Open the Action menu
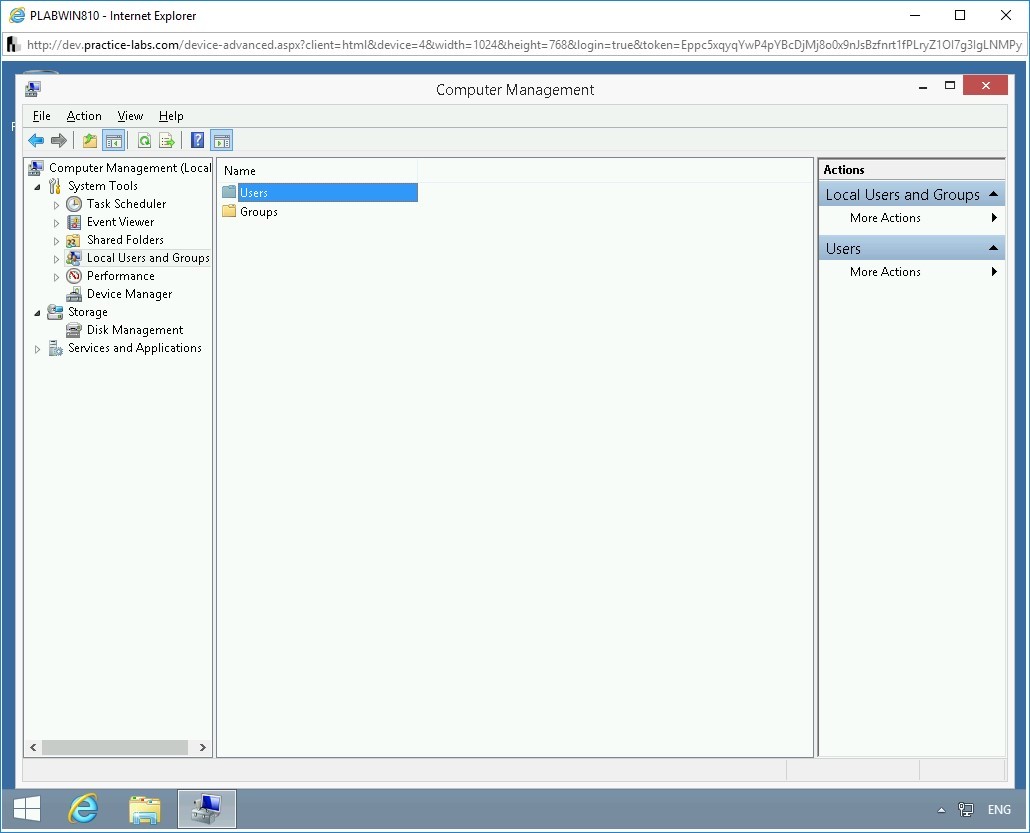Image resolution: width=1030 pixels, height=833 pixels. (x=84, y=116)
